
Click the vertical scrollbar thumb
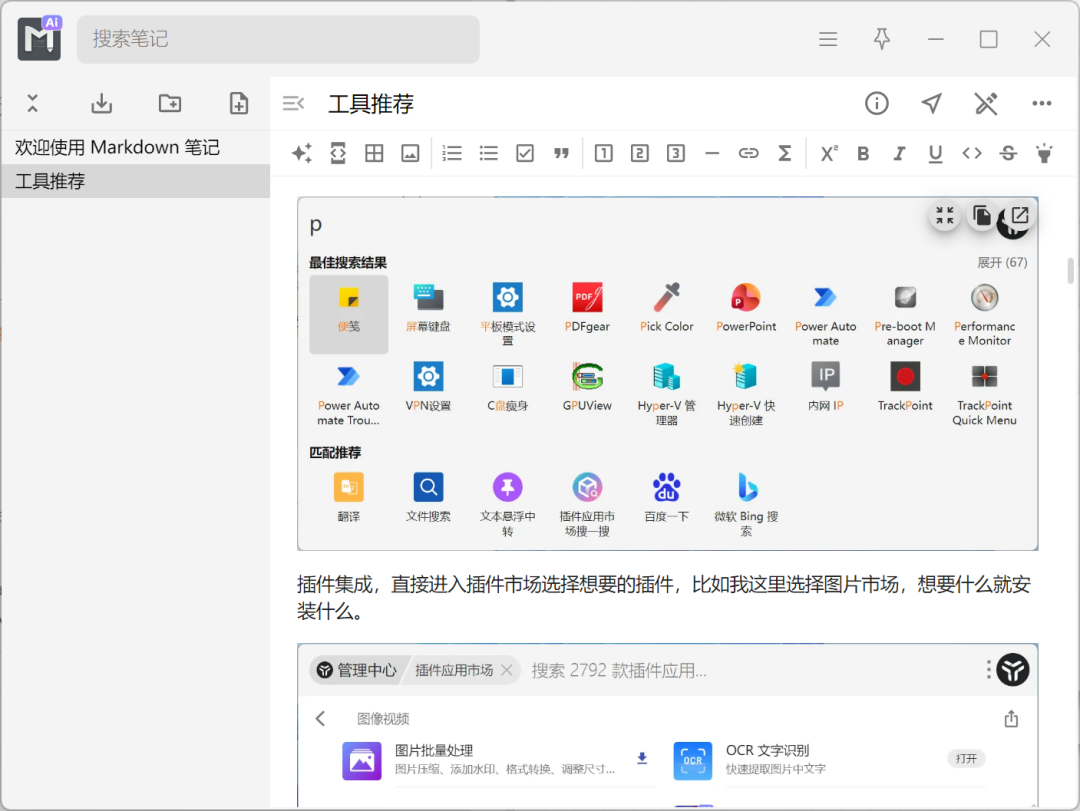pyautogui.click(x=1070, y=270)
